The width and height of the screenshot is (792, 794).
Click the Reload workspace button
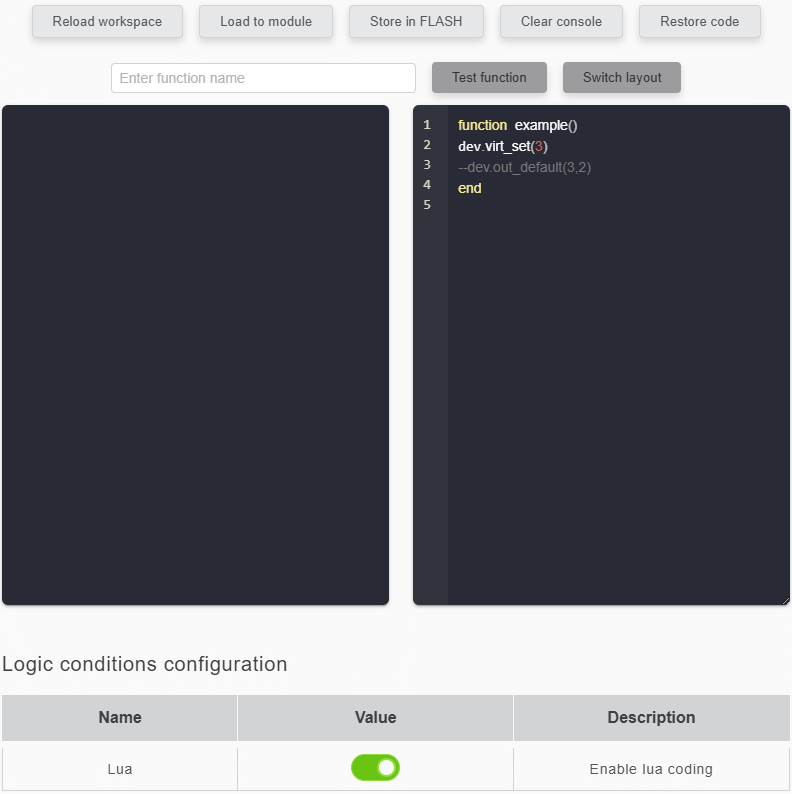coord(107,22)
